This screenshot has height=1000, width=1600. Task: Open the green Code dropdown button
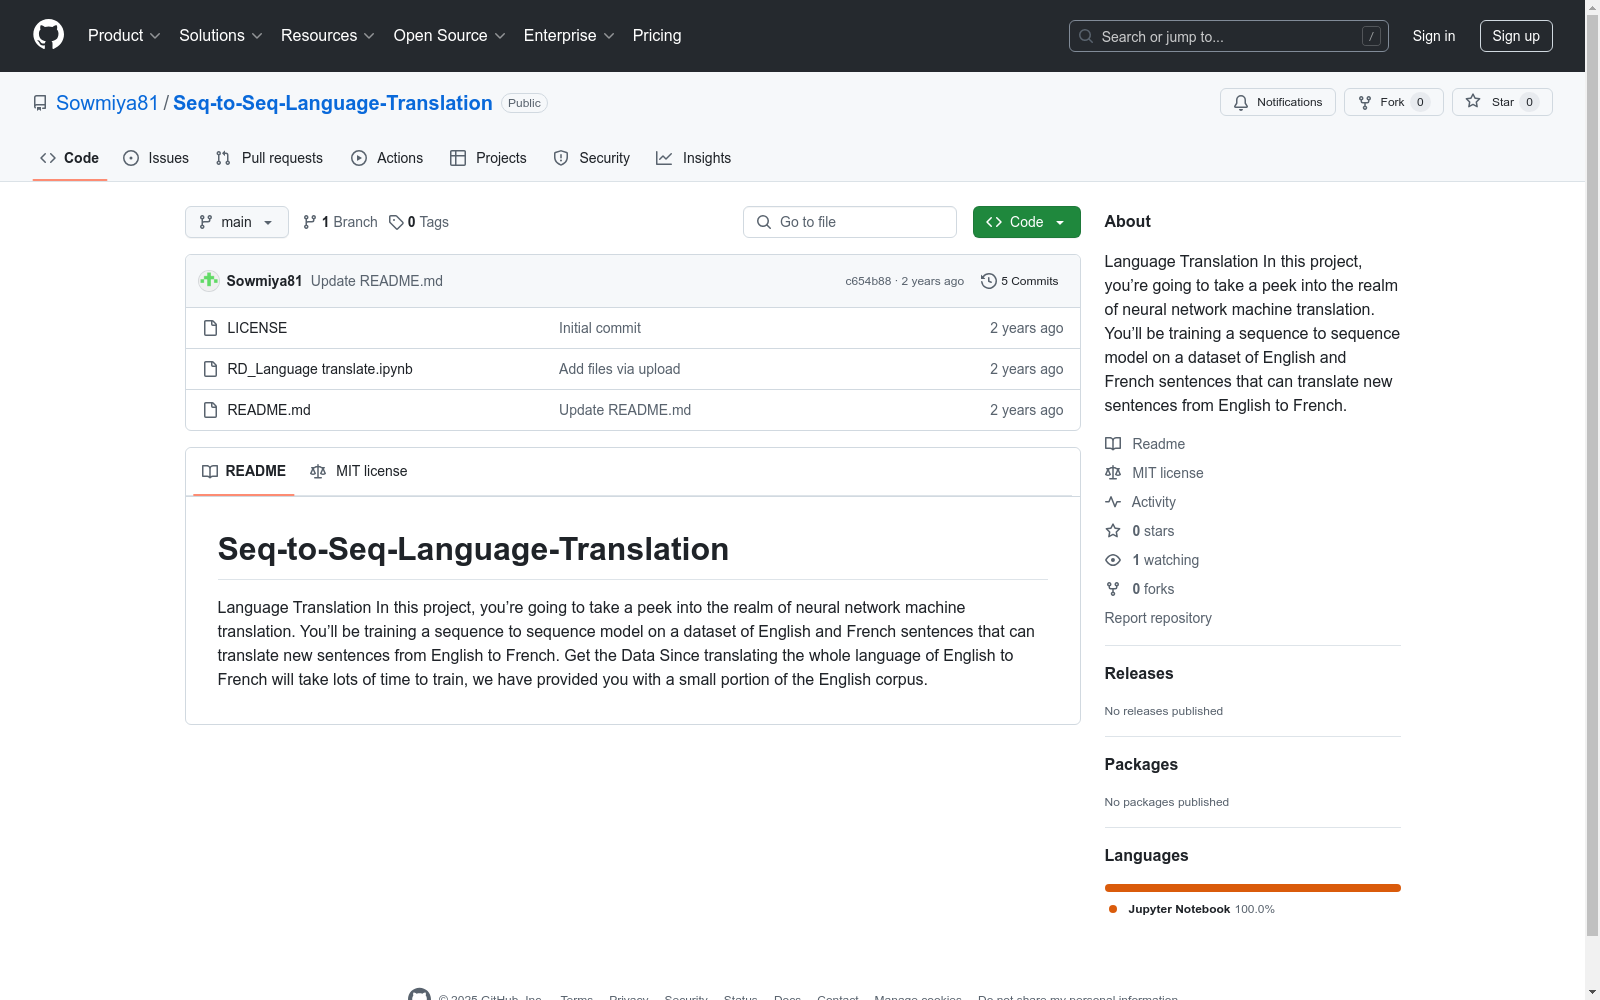pyautogui.click(x=1027, y=222)
